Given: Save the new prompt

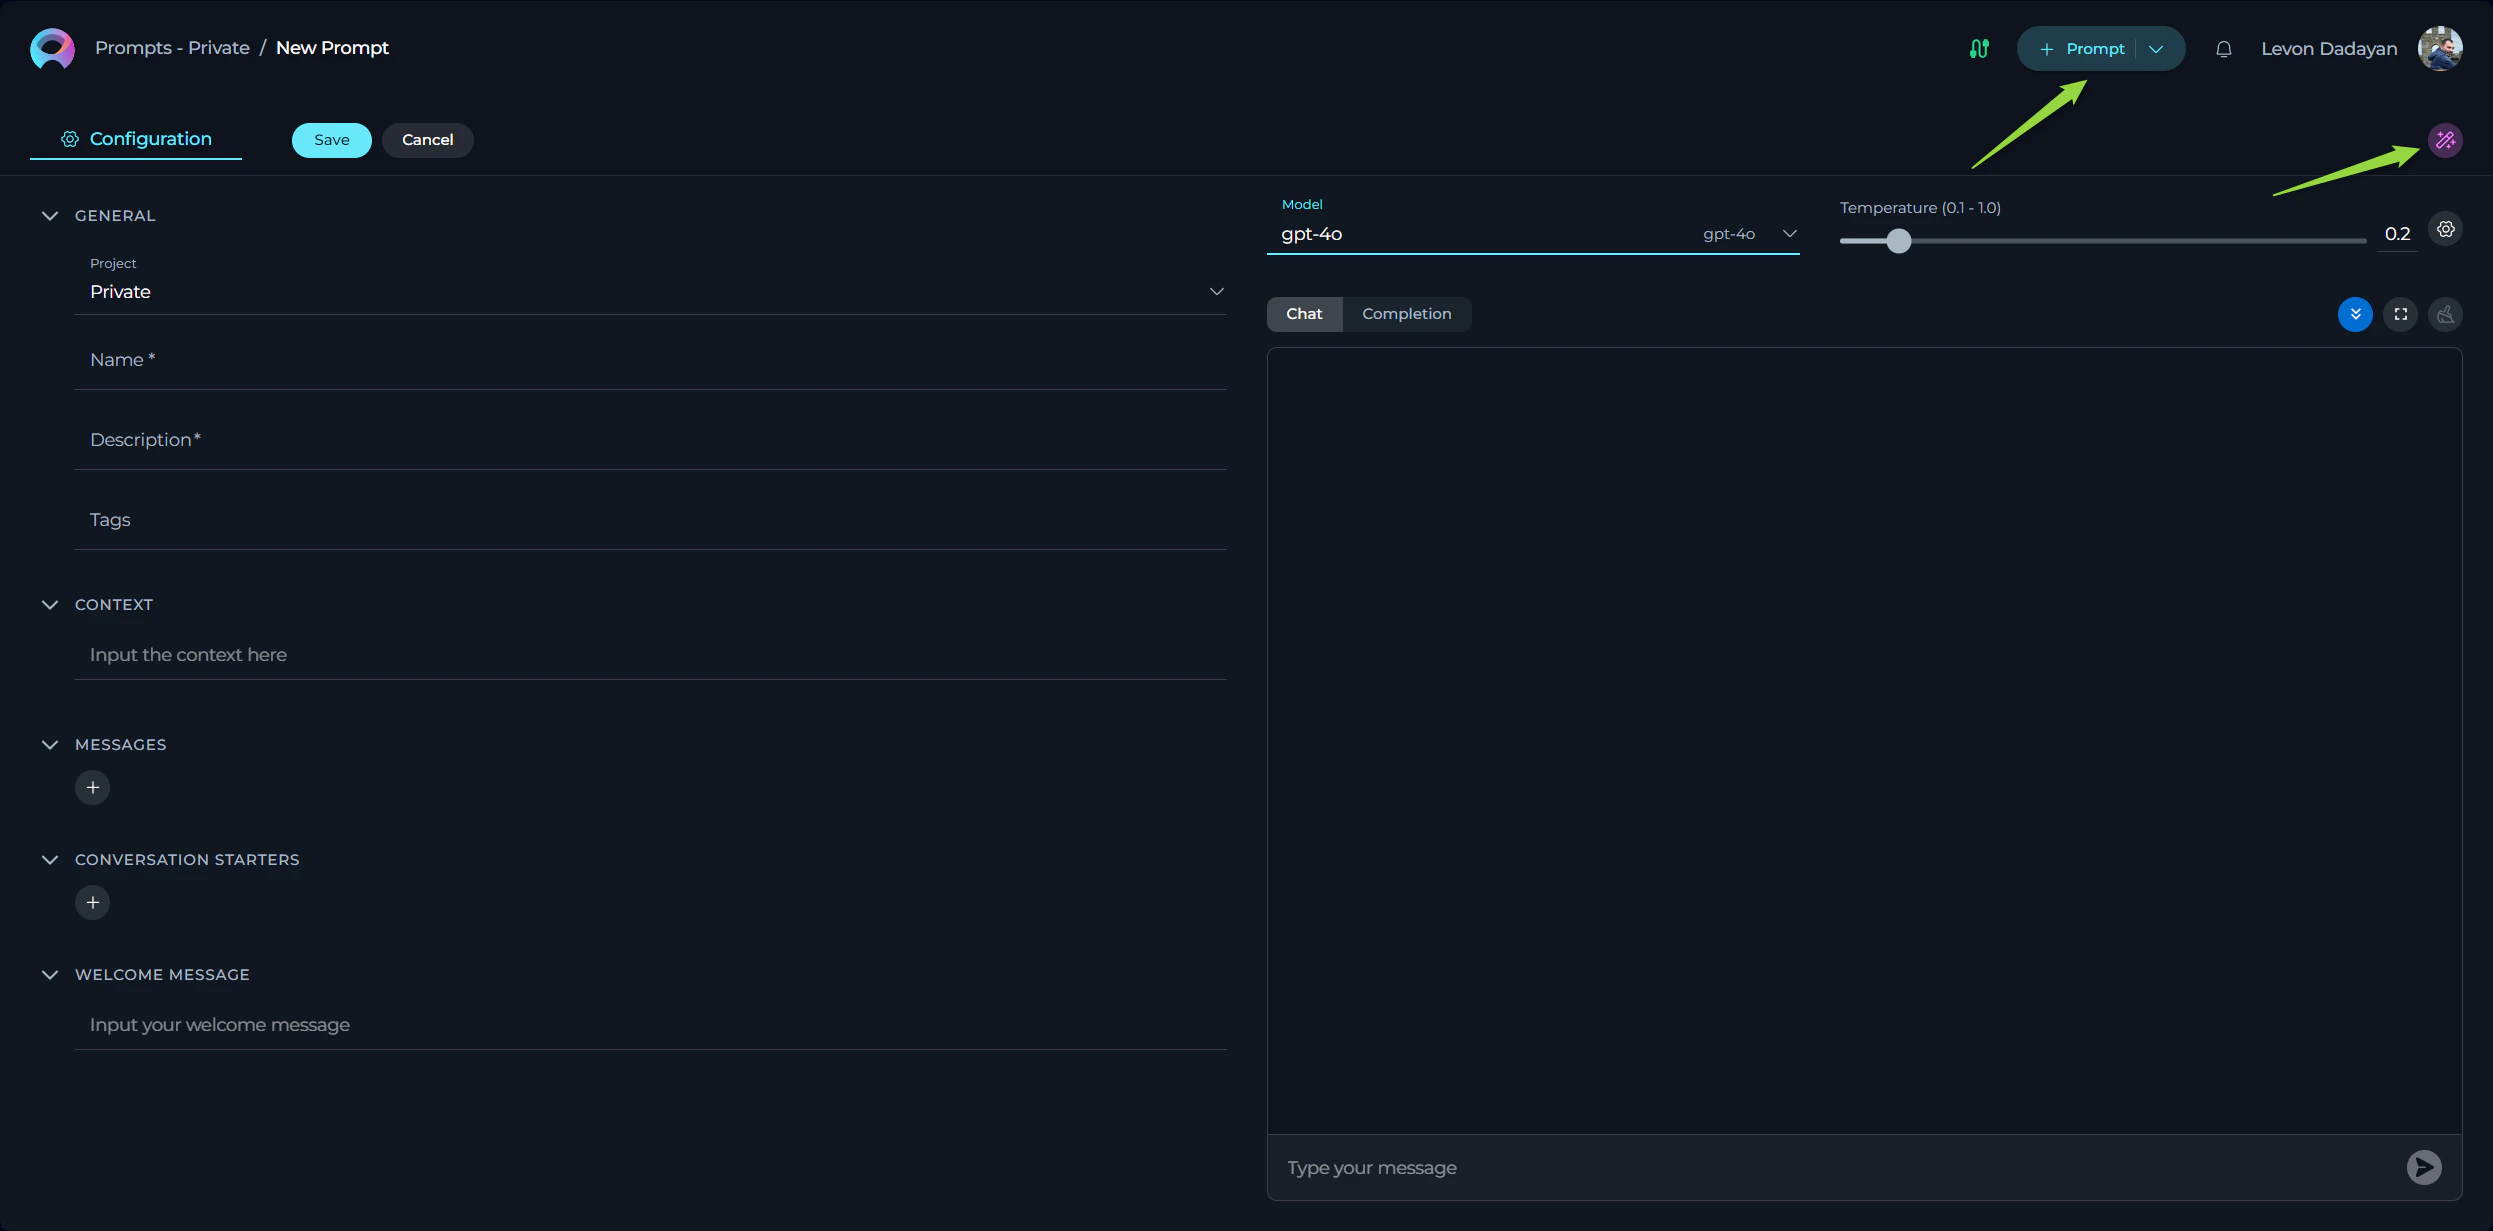Looking at the screenshot, I should click(331, 139).
